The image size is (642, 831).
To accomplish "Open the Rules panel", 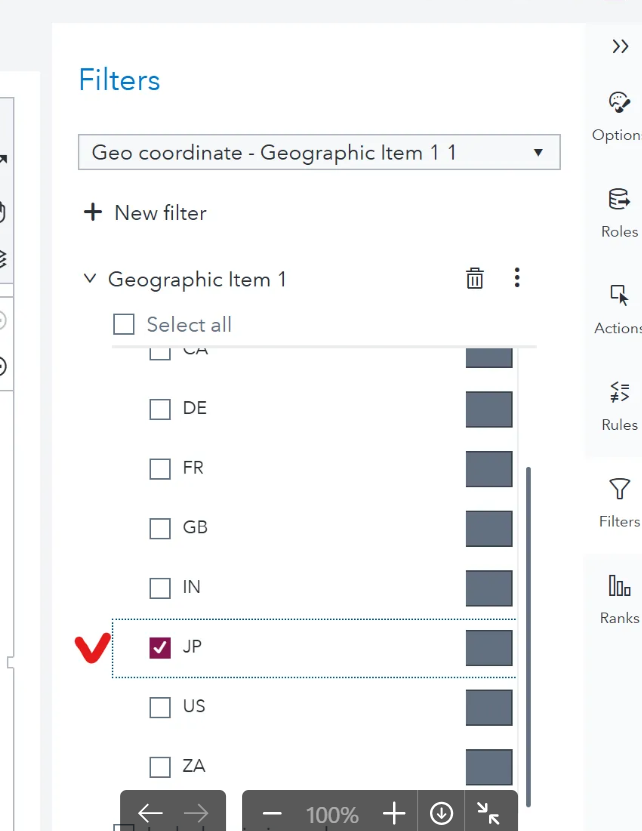I will (x=619, y=392).
